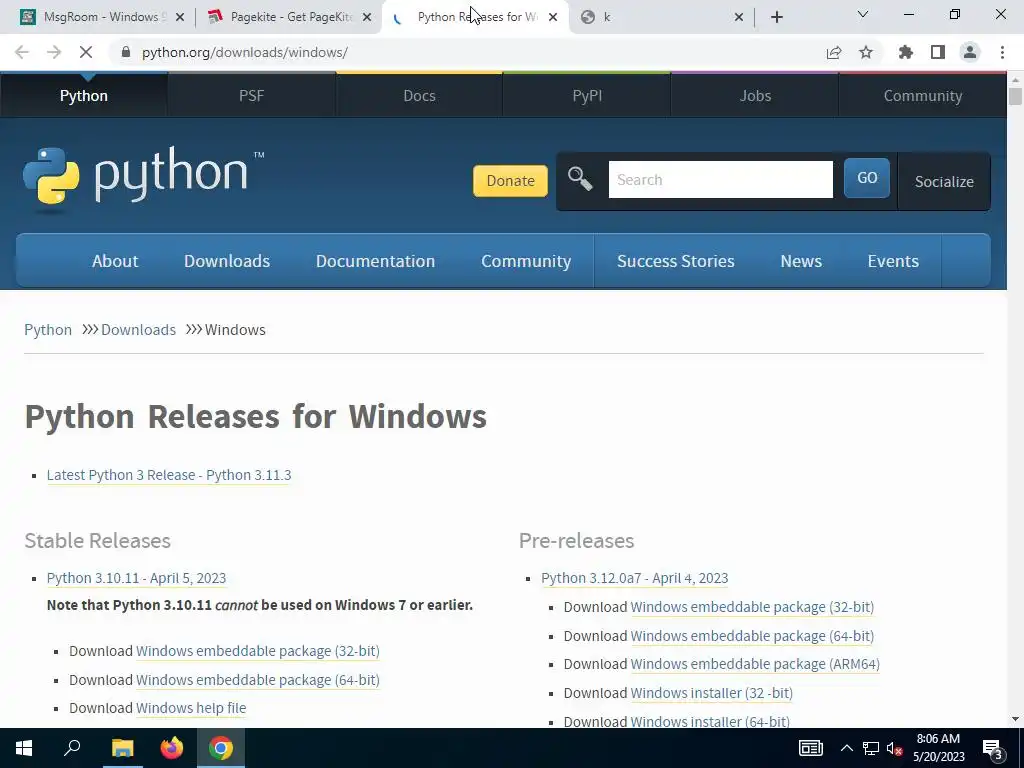Select PSF in the top site bar
Viewport: 1024px width, 768px height.
pyautogui.click(x=251, y=95)
